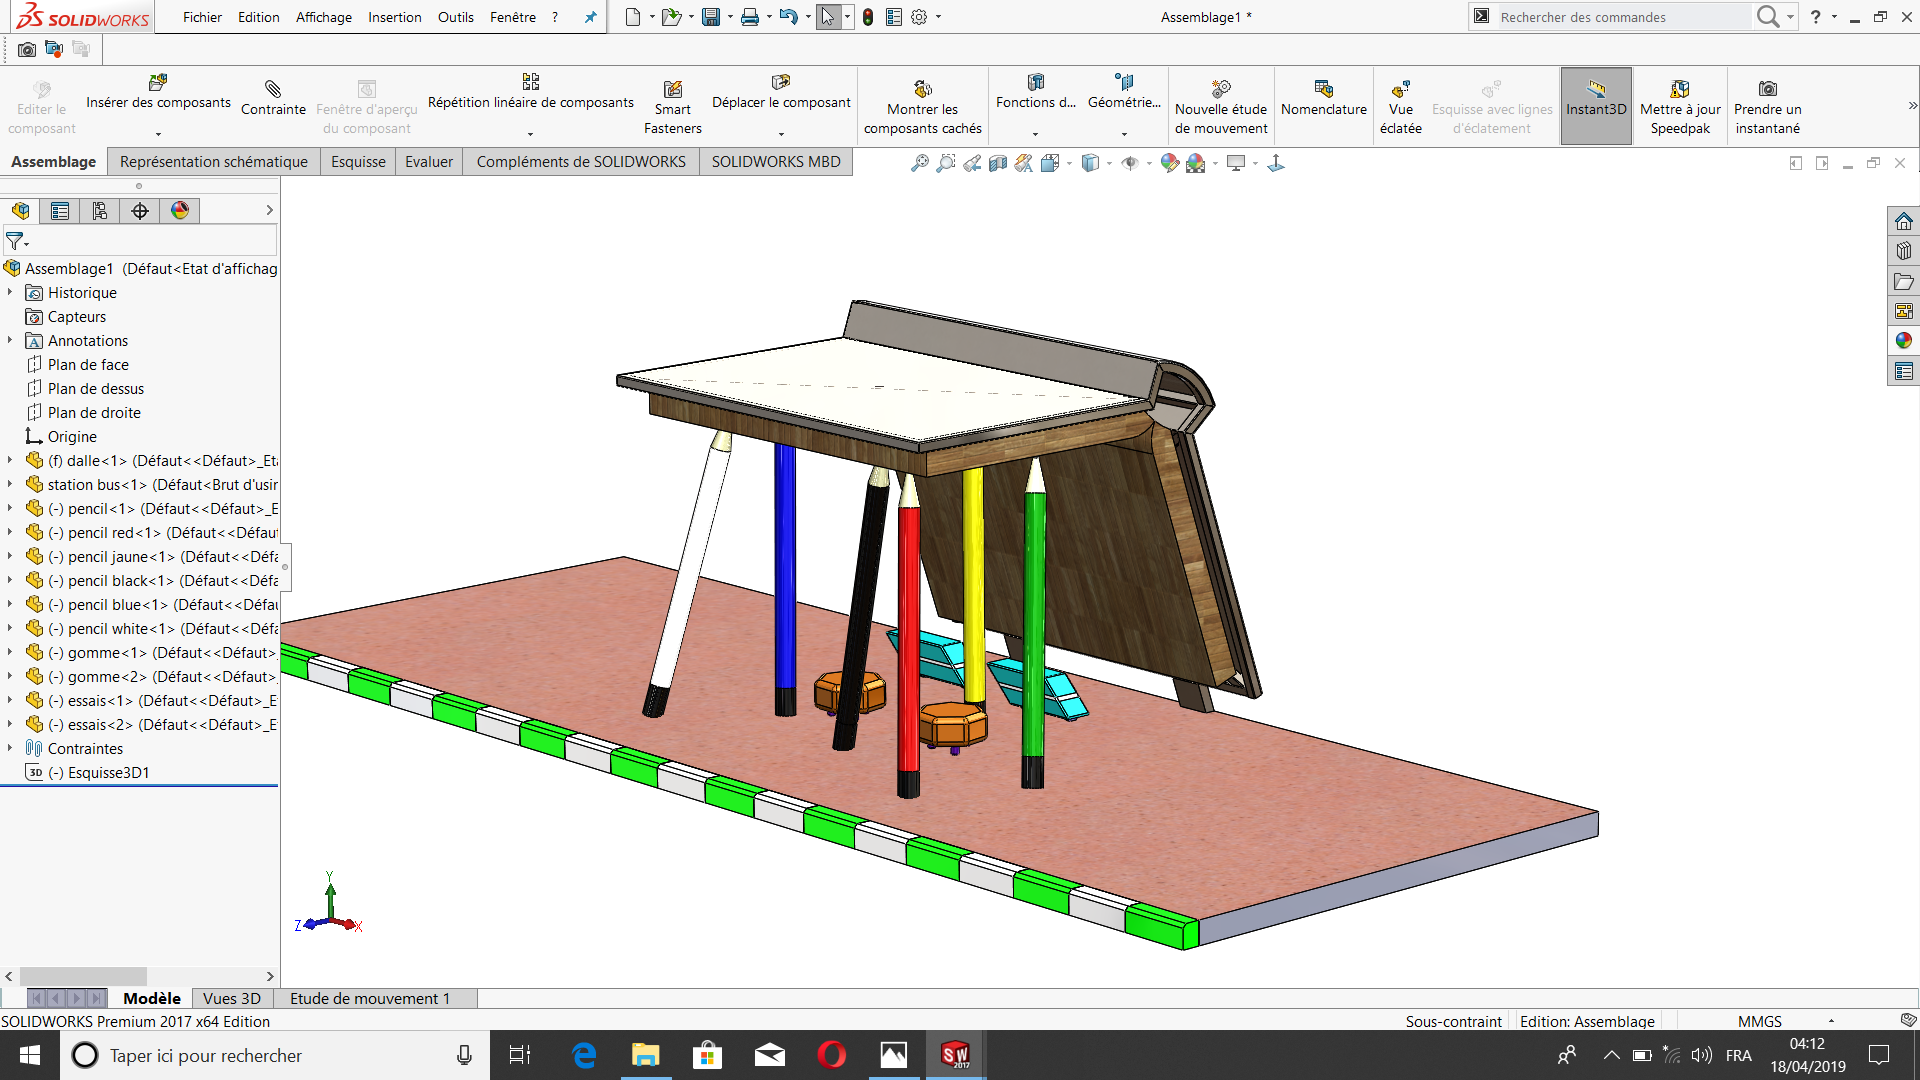Viewport: 1920px width, 1080px height.
Task: Click the Nomenclature icon
Action: (x=1323, y=89)
